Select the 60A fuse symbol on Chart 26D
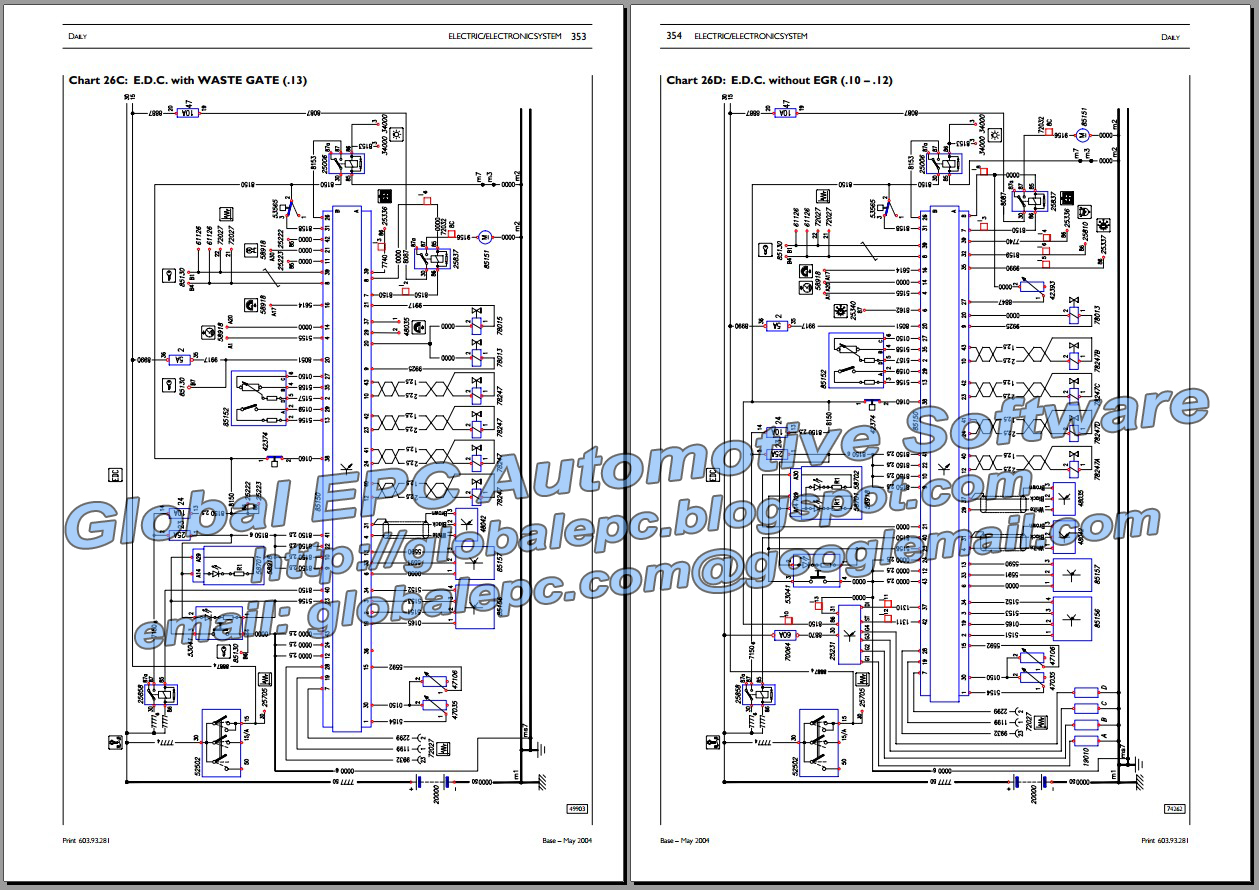This screenshot has height=890, width=1259. point(784,635)
